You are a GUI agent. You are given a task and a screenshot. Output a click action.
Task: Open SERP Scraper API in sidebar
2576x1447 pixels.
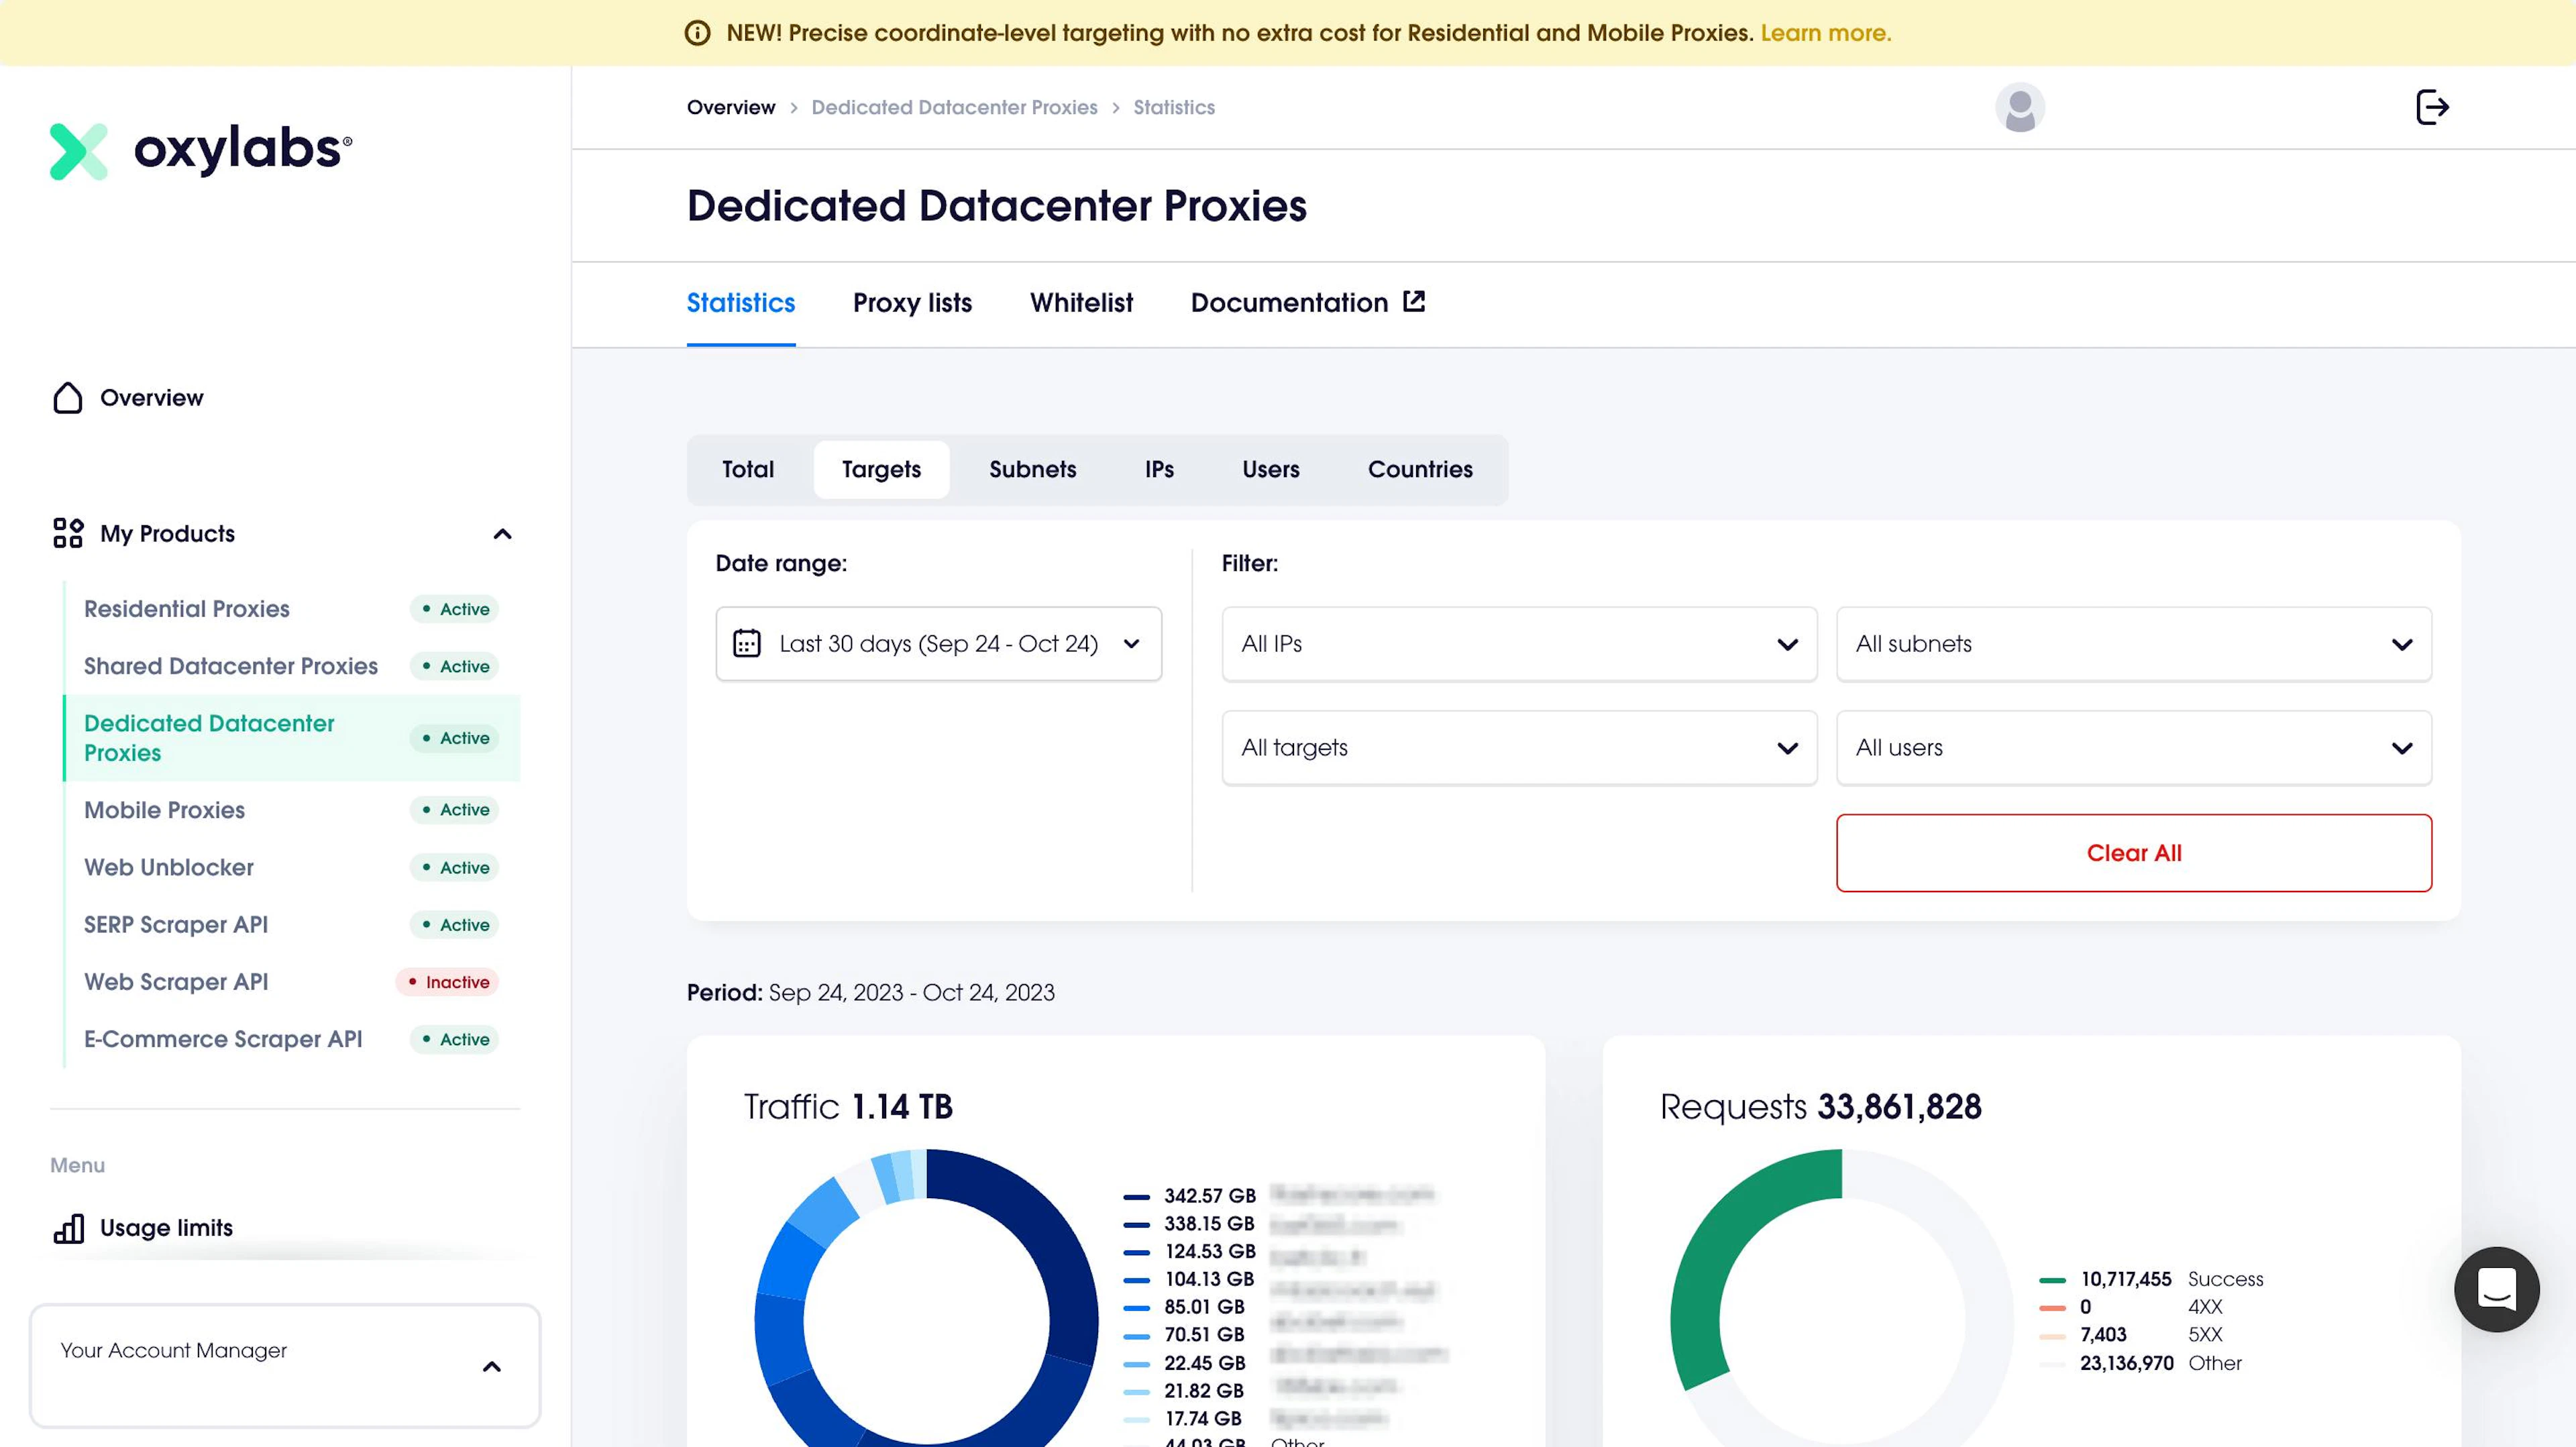pos(176,925)
